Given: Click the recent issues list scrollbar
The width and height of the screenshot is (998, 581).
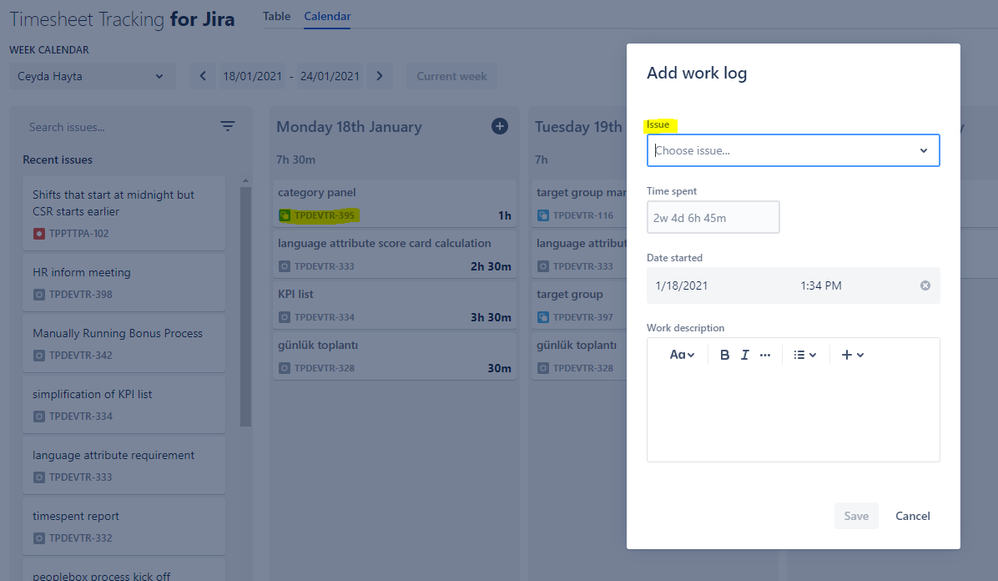Looking at the screenshot, I should (246, 305).
